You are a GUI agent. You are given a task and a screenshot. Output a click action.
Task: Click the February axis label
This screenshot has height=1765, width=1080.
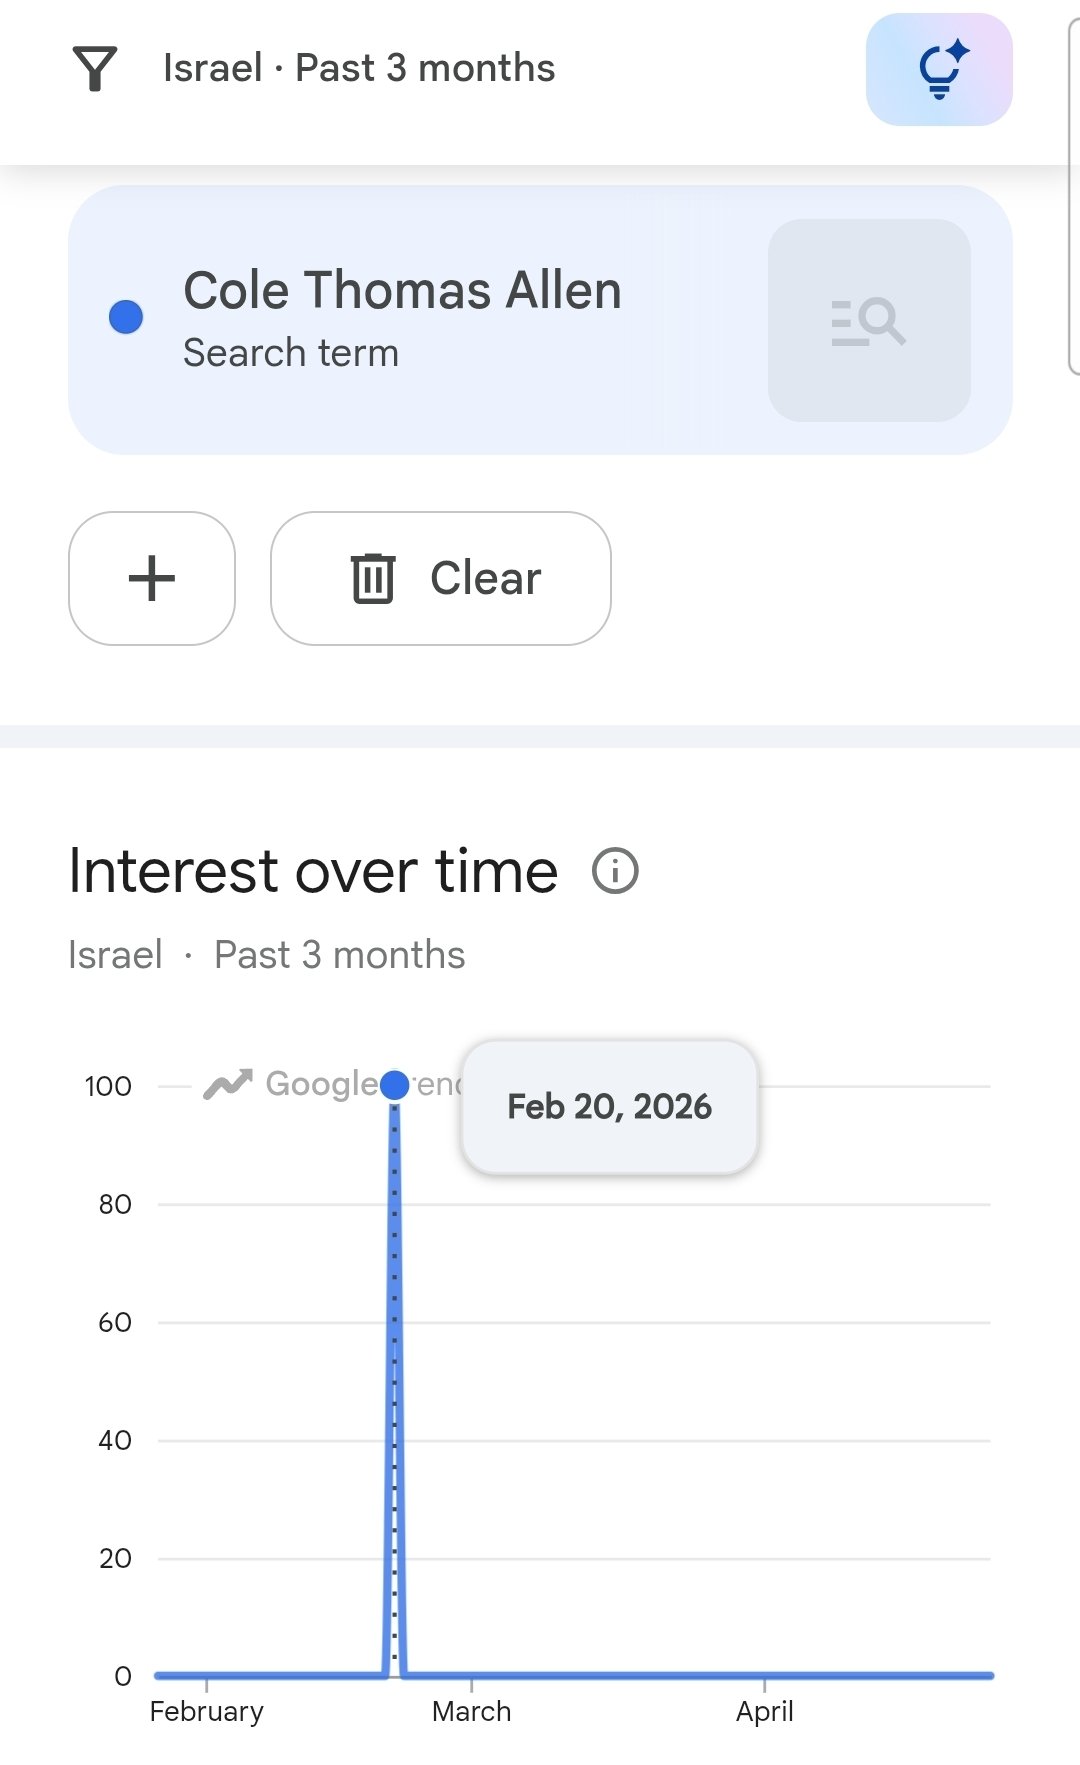[x=206, y=1712]
